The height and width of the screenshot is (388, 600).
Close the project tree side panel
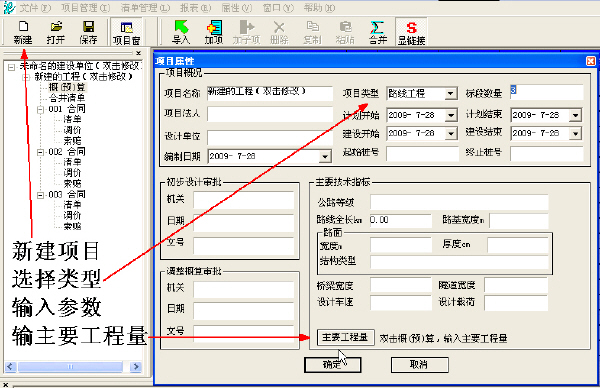(139, 53)
